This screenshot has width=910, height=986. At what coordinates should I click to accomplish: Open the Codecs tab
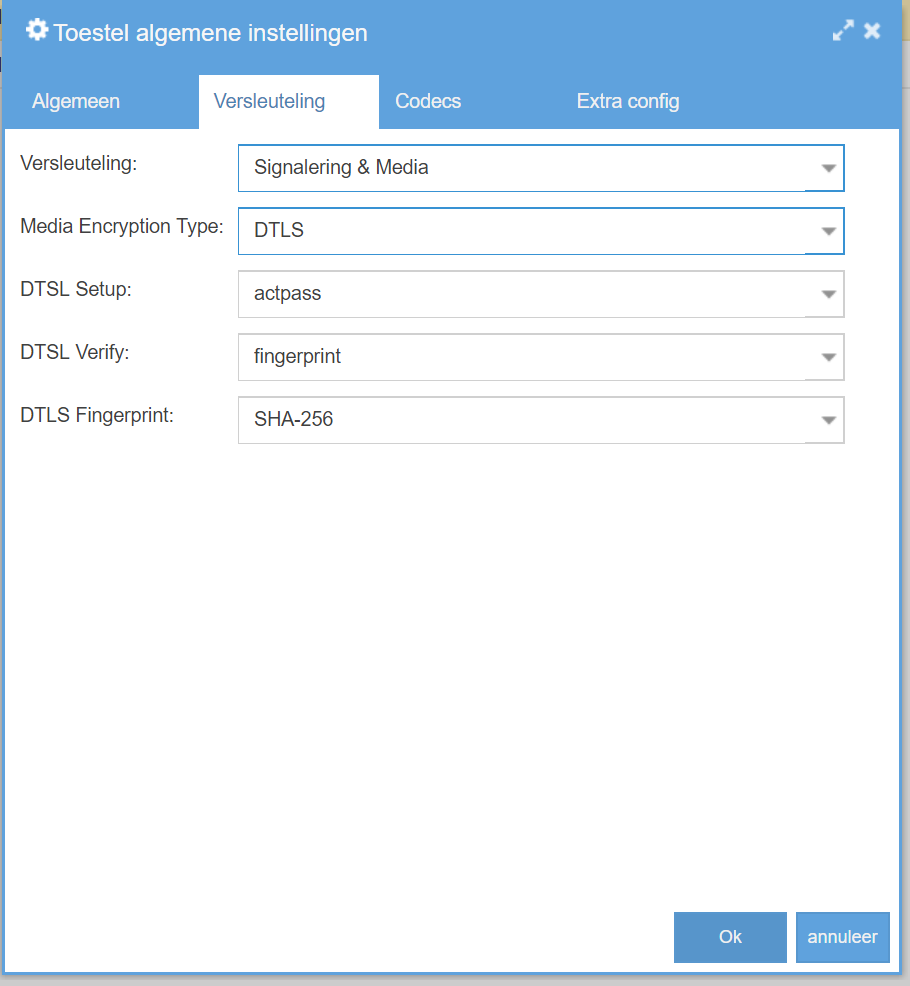pyautogui.click(x=428, y=101)
